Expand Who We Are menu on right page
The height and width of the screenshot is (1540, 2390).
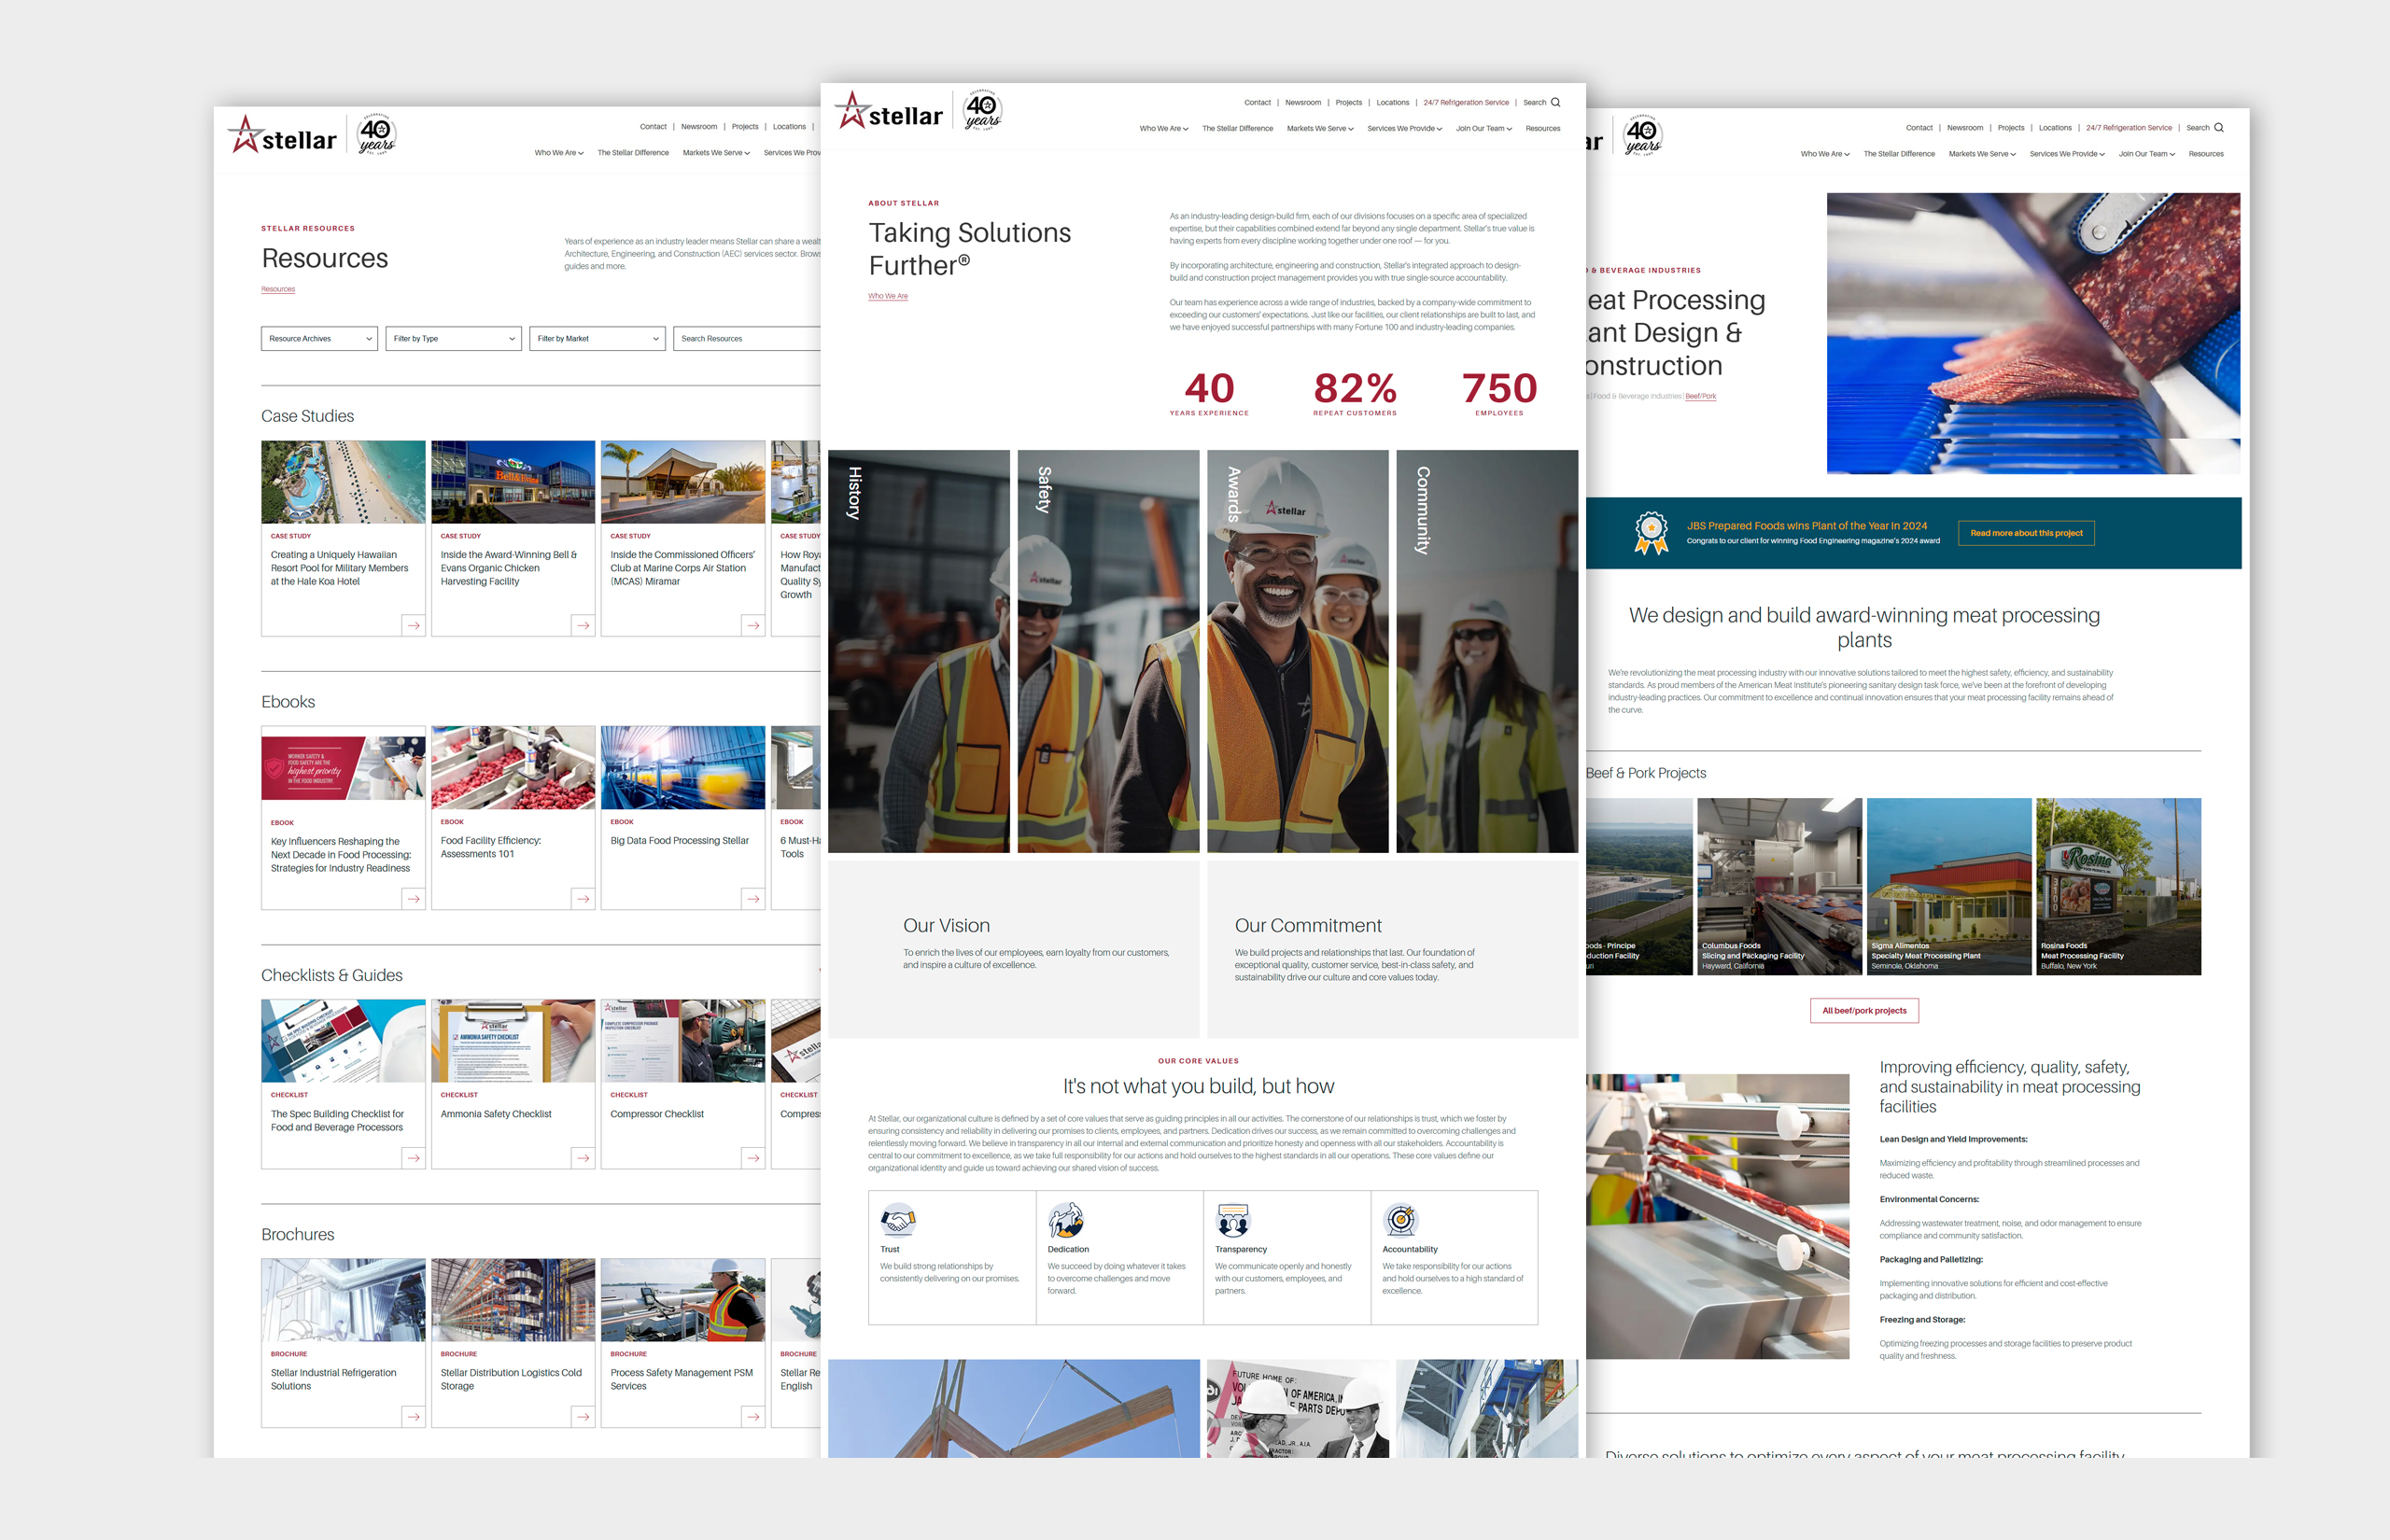(x=1825, y=154)
